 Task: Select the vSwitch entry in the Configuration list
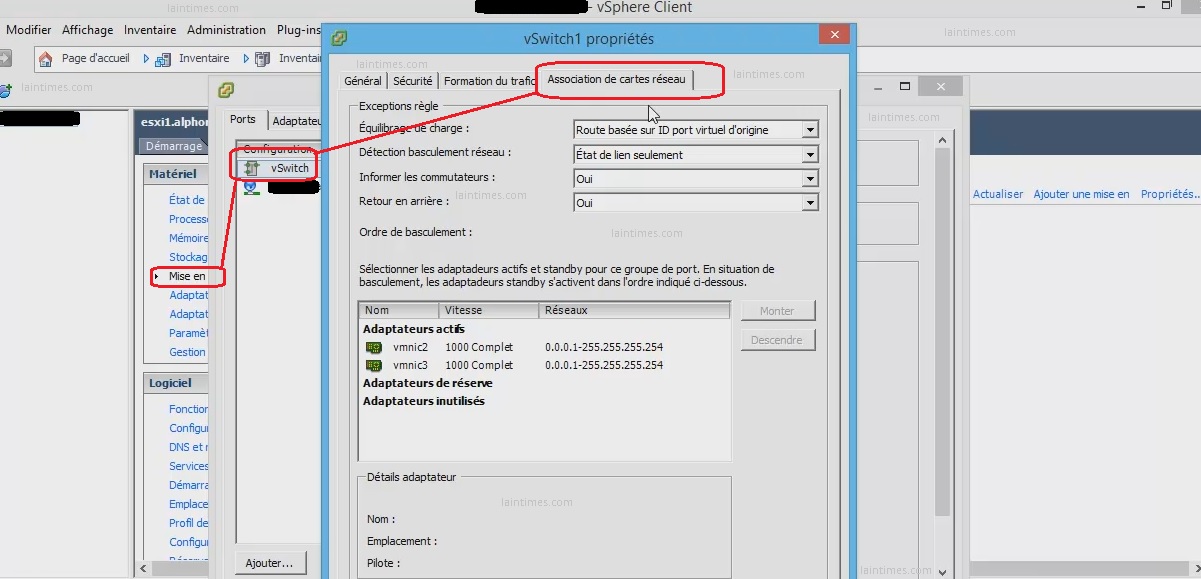[x=290, y=168]
